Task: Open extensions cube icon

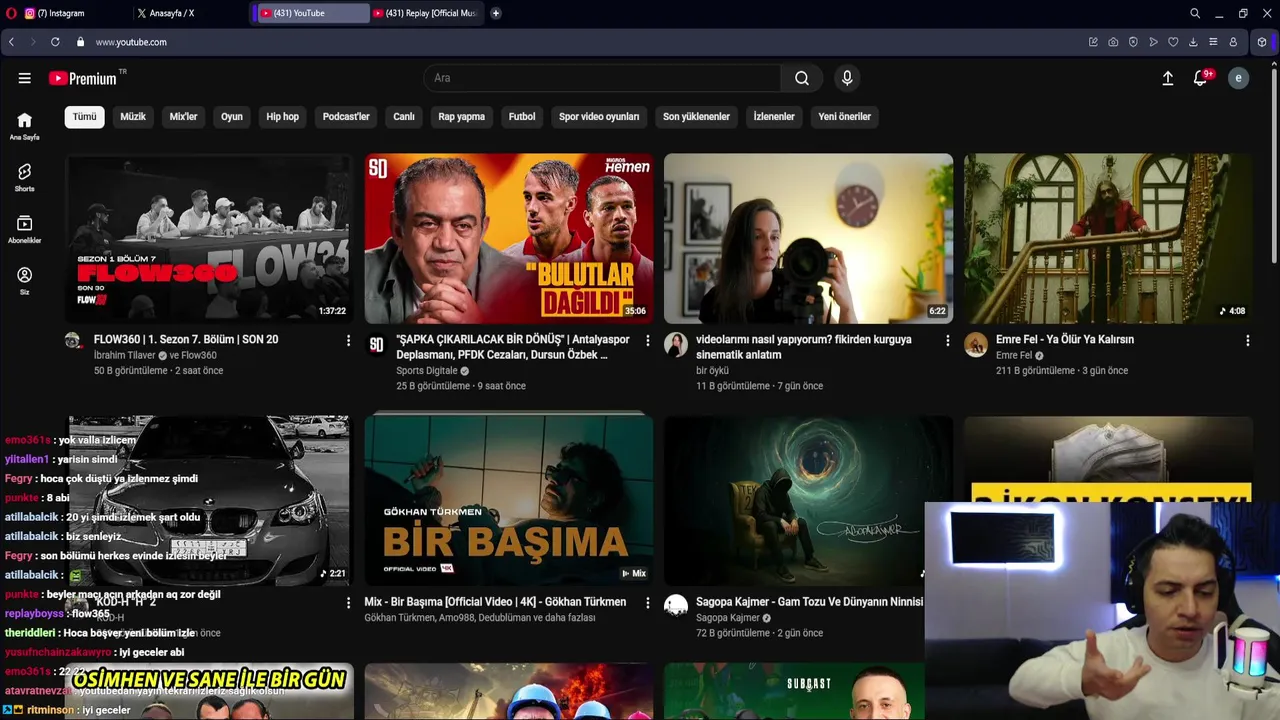Action: pos(1262,42)
